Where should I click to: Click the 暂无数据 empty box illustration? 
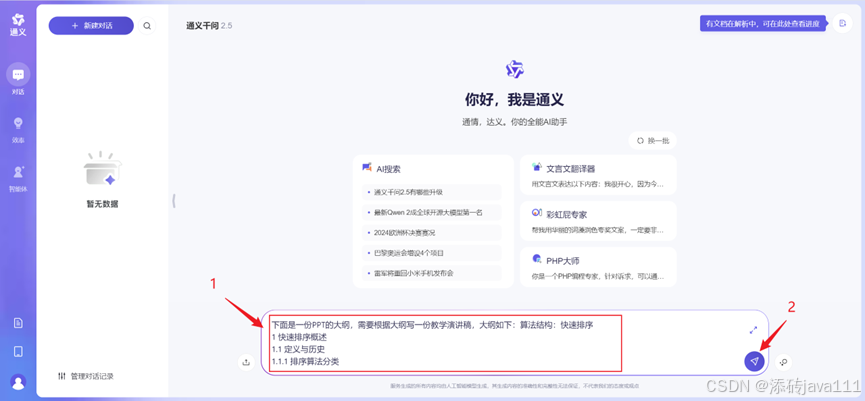pyautogui.click(x=103, y=169)
